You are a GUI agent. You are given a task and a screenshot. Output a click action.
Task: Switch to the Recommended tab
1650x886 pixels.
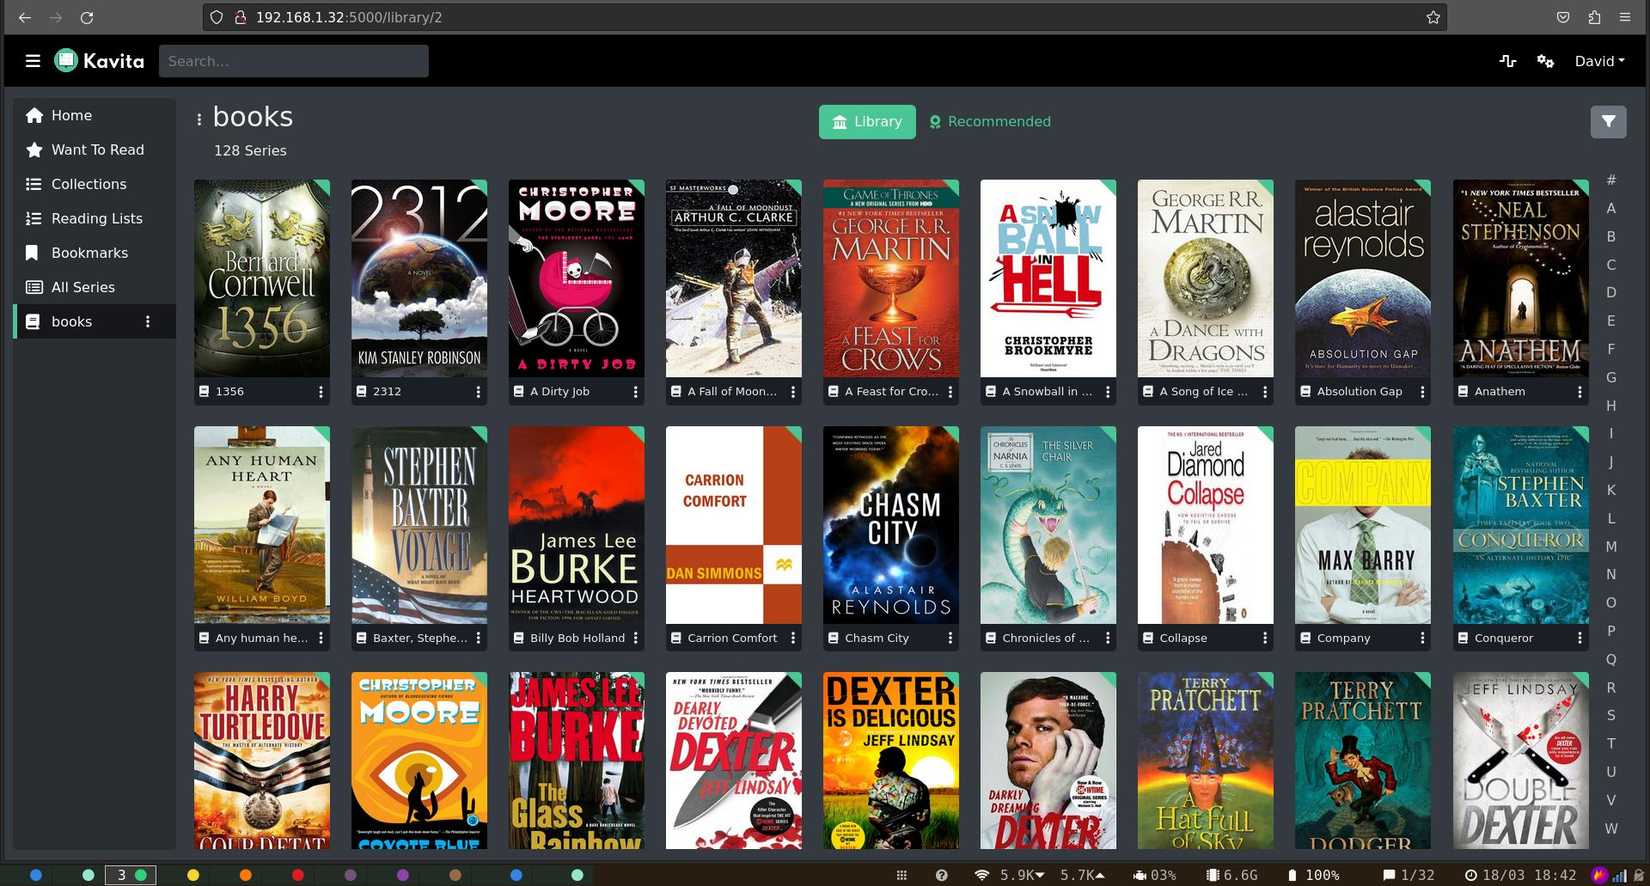tap(990, 122)
